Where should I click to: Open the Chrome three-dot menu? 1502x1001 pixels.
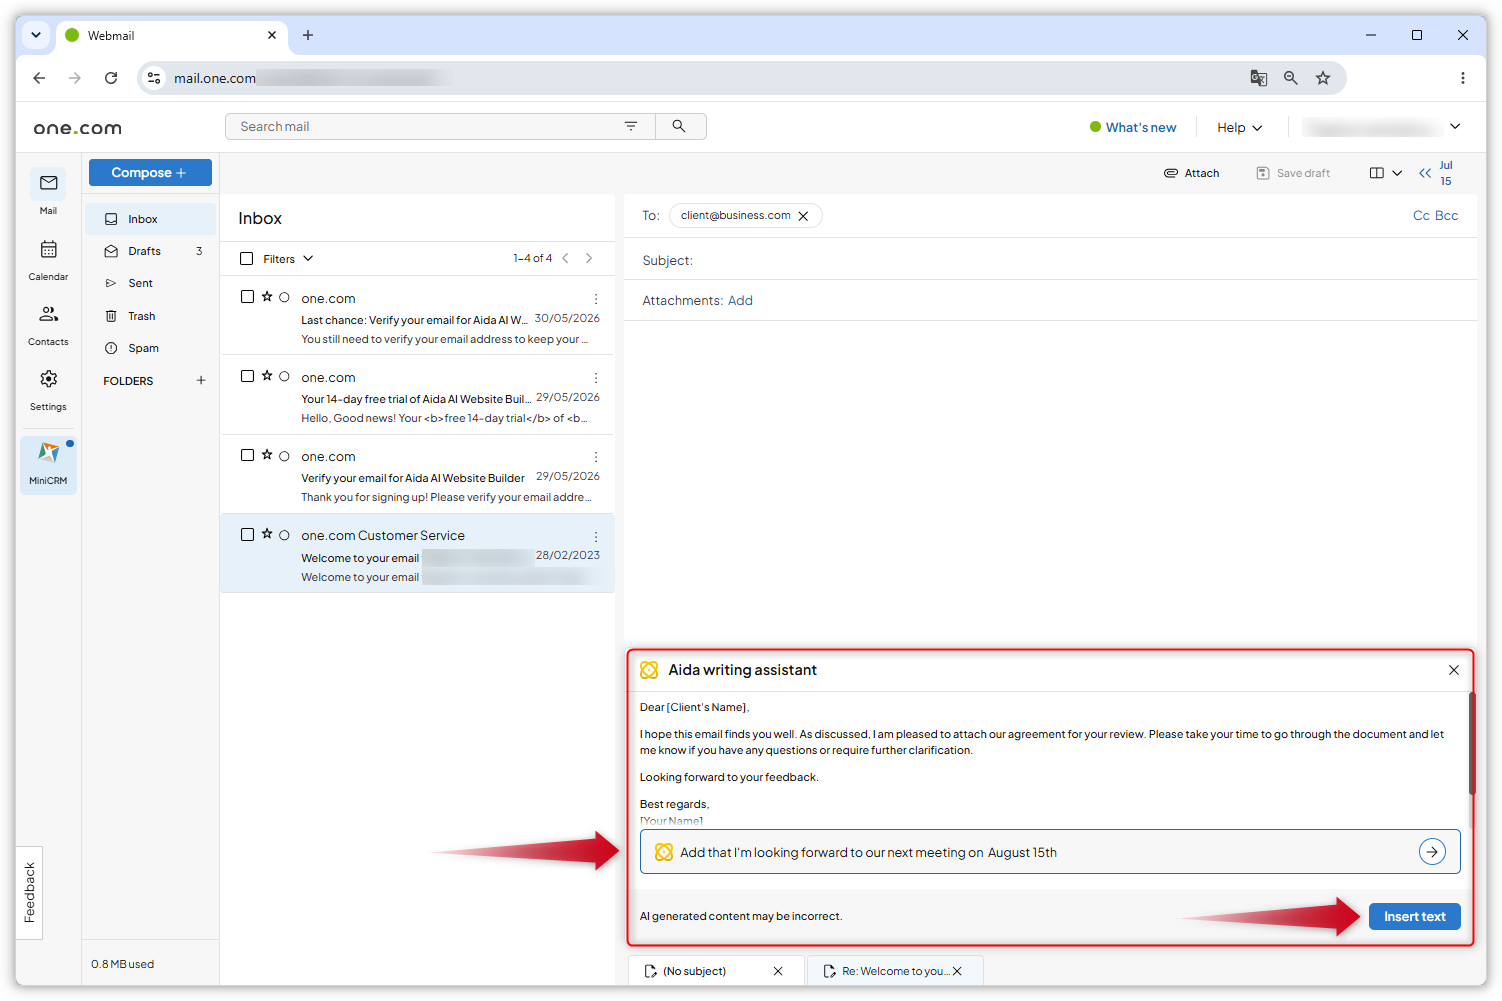1462,78
